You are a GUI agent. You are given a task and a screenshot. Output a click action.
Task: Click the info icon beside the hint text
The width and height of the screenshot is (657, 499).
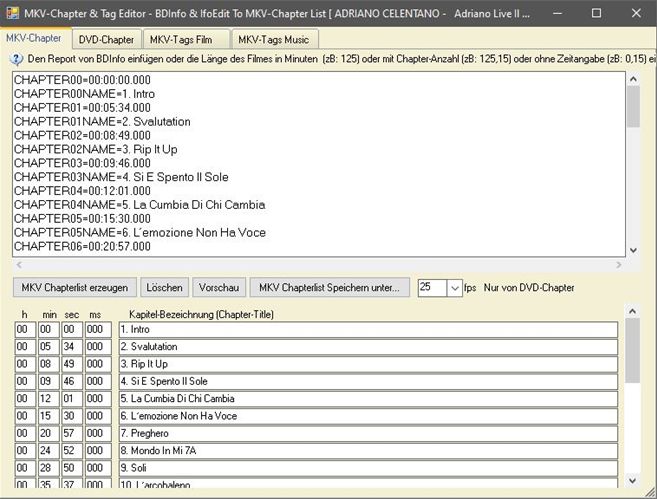16,59
